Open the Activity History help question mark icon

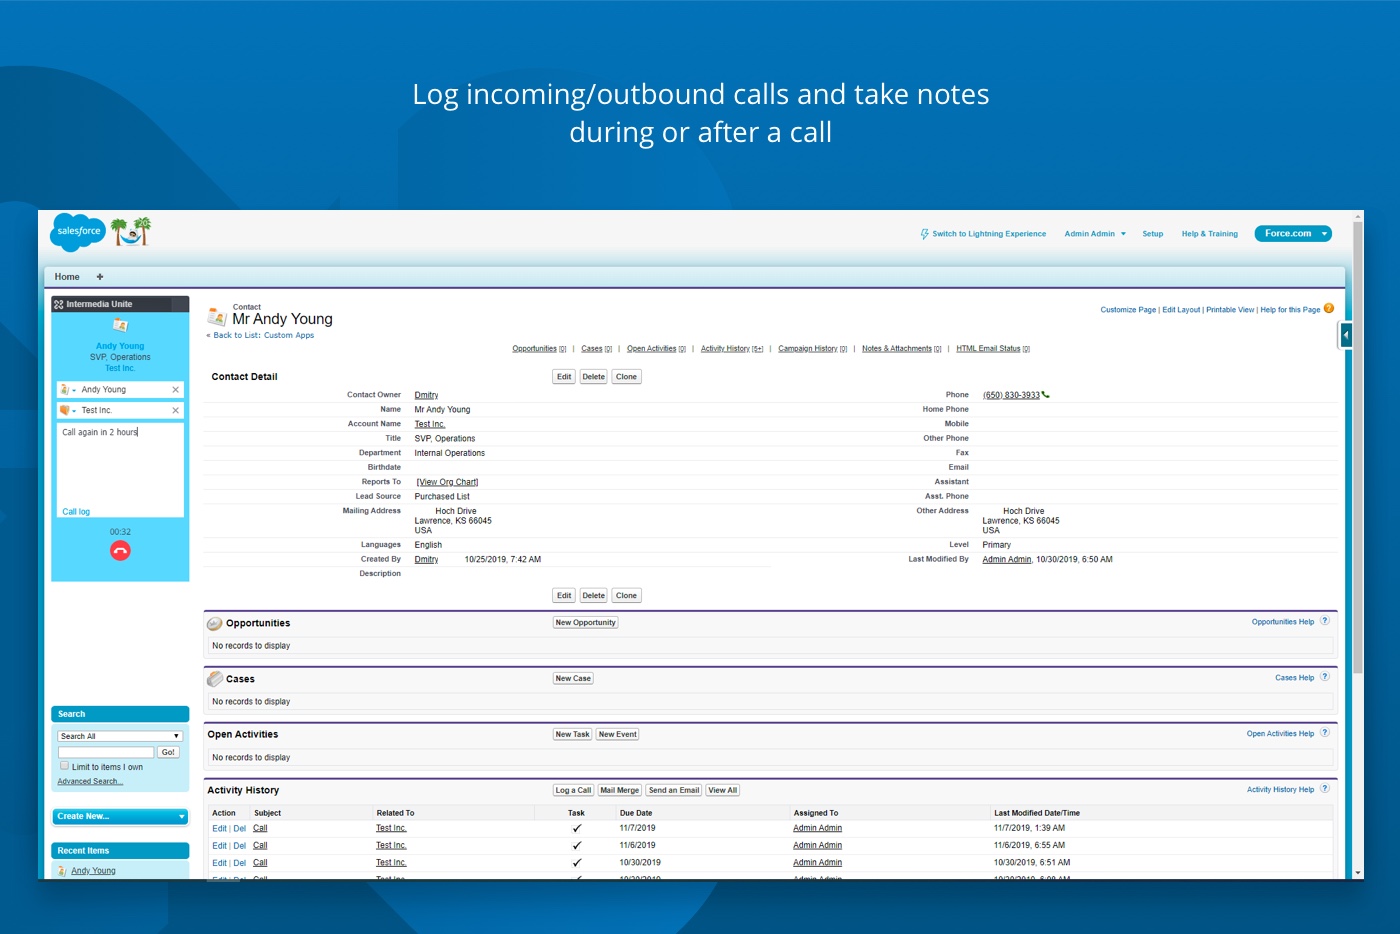click(1325, 789)
